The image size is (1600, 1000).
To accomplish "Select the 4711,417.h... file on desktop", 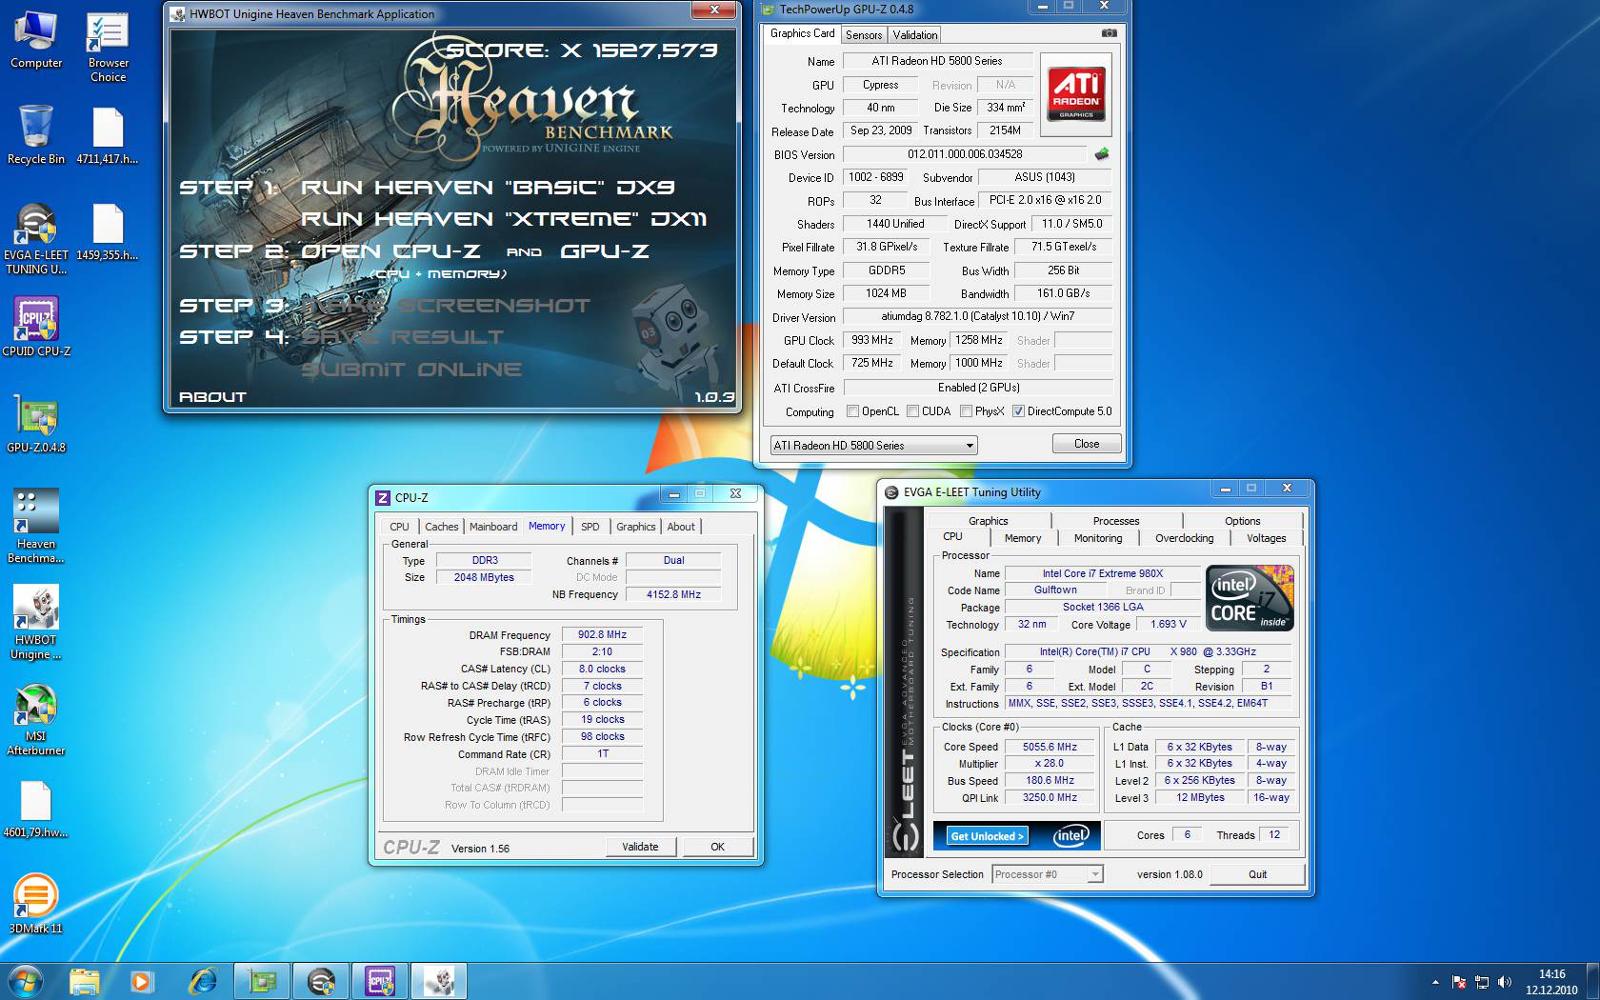I will pyautogui.click(x=107, y=135).
